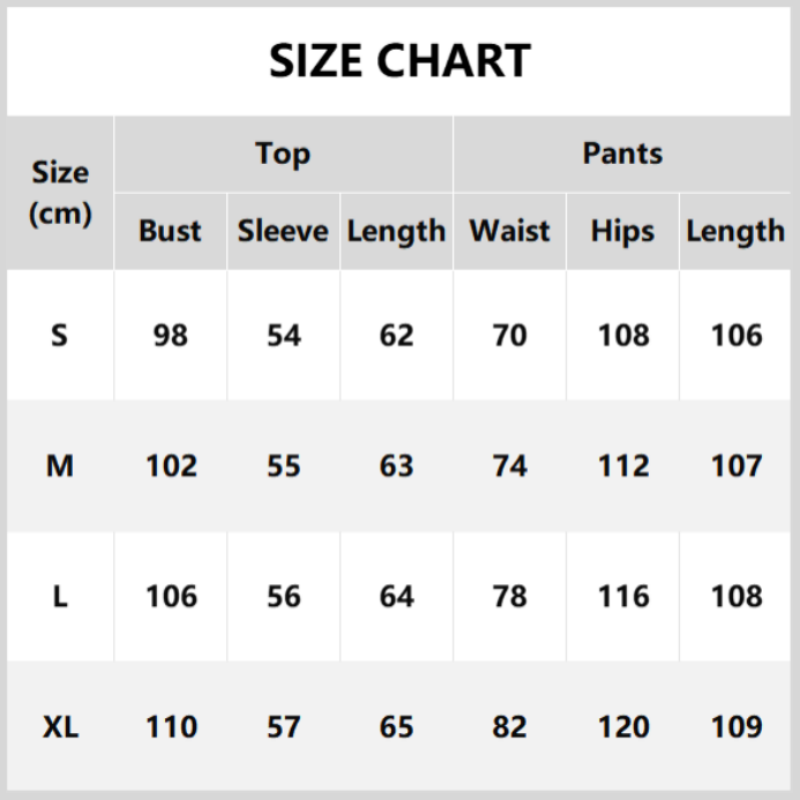
Task: Click the Hips column header
Action: pos(622,231)
